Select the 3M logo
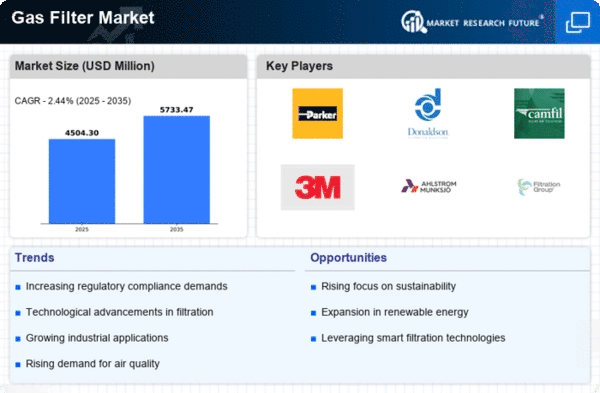This screenshot has height=393, width=600. click(318, 188)
